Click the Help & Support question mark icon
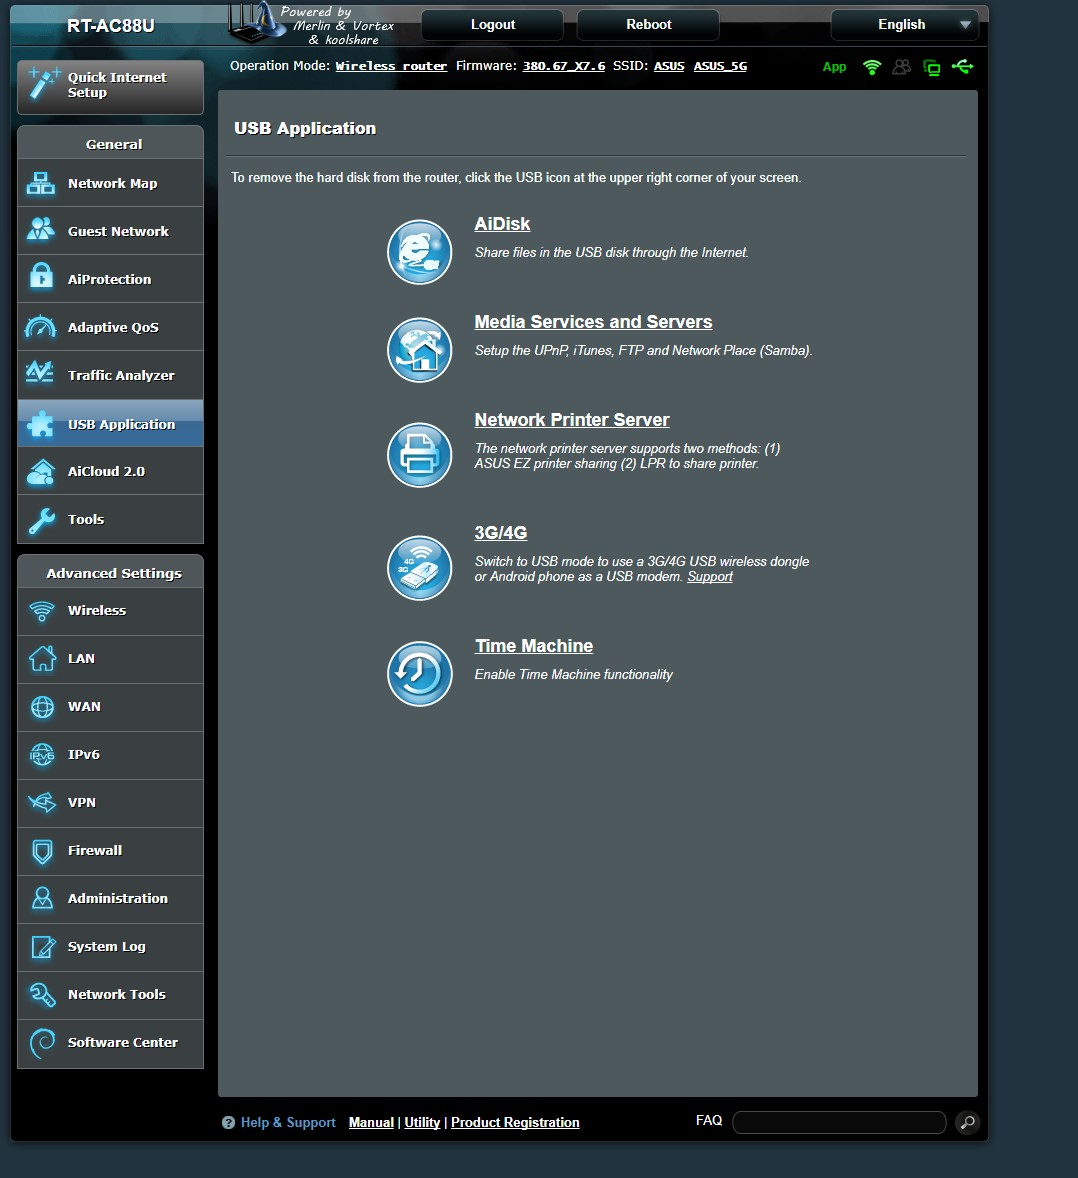The height and width of the screenshot is (1178, 1078). click(x=228, y=1122)
